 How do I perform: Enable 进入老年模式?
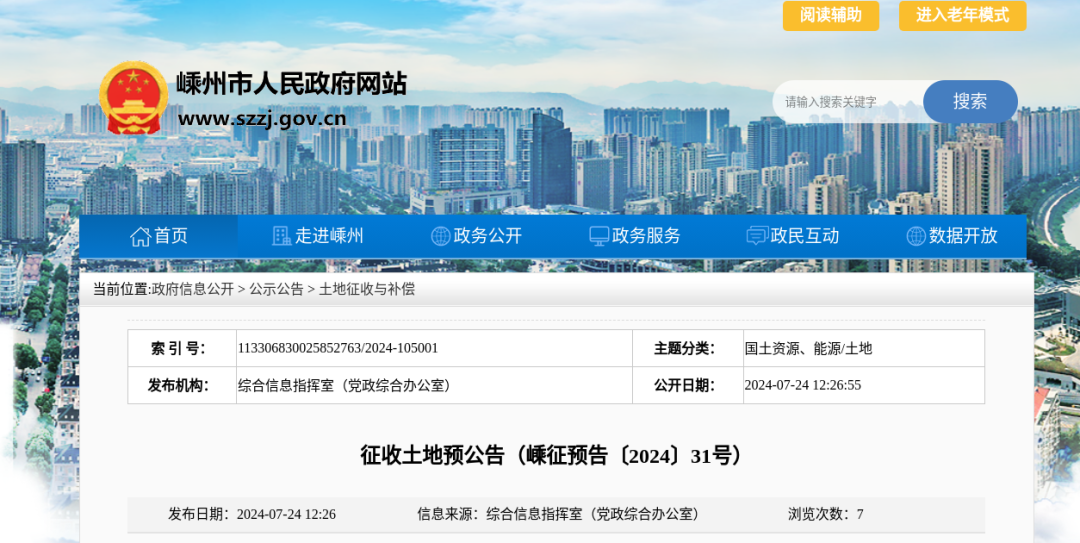pyautogui.click(x=962, y=15)
